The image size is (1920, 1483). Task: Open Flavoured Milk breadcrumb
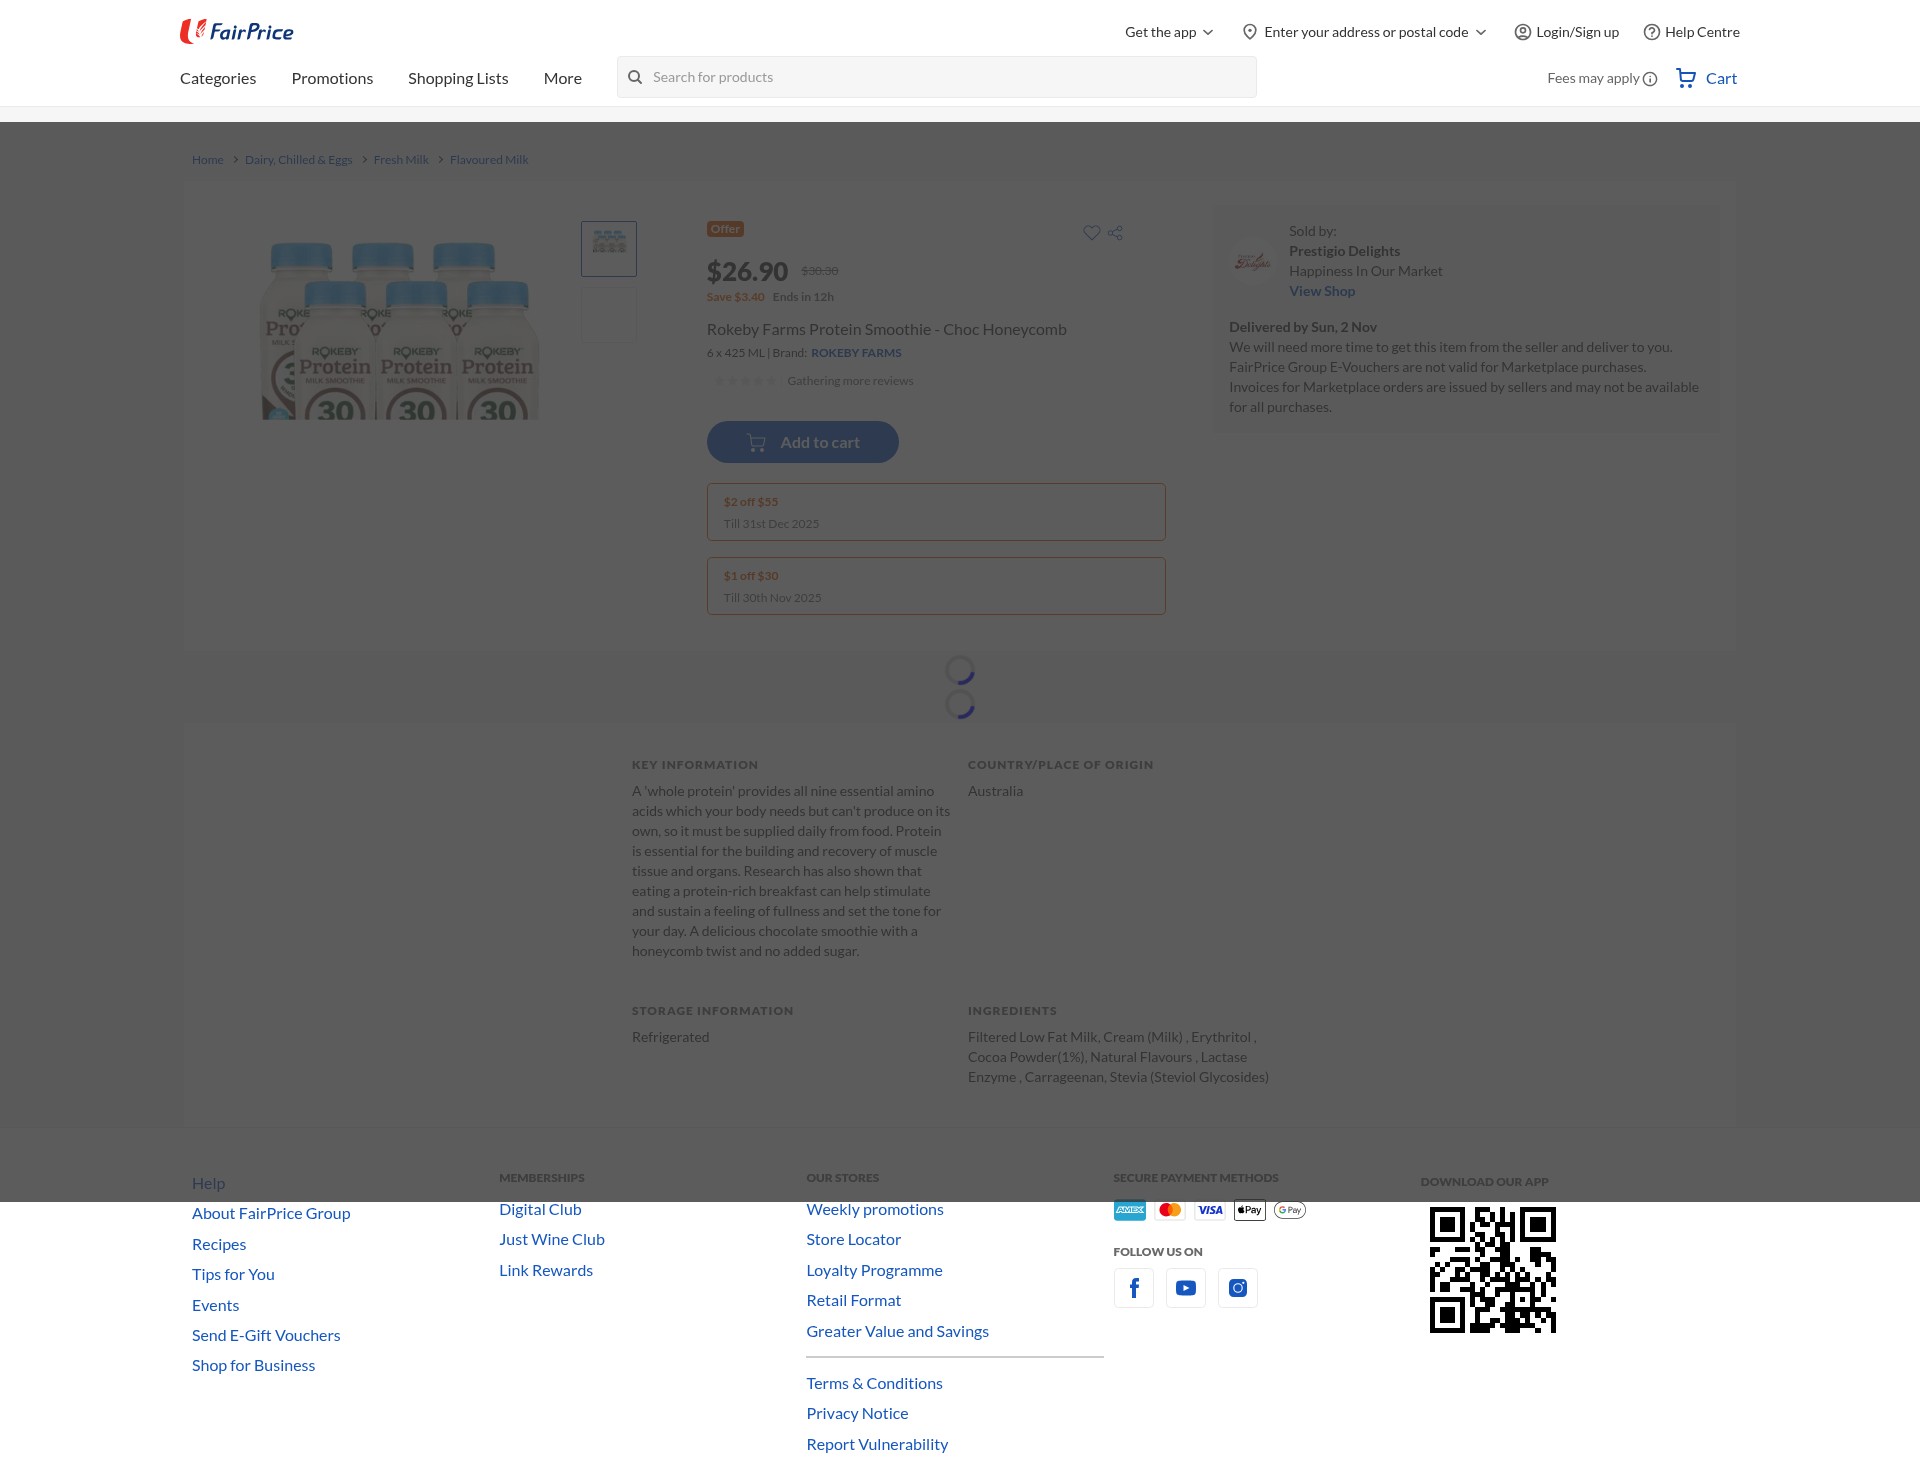pos(489,160)
